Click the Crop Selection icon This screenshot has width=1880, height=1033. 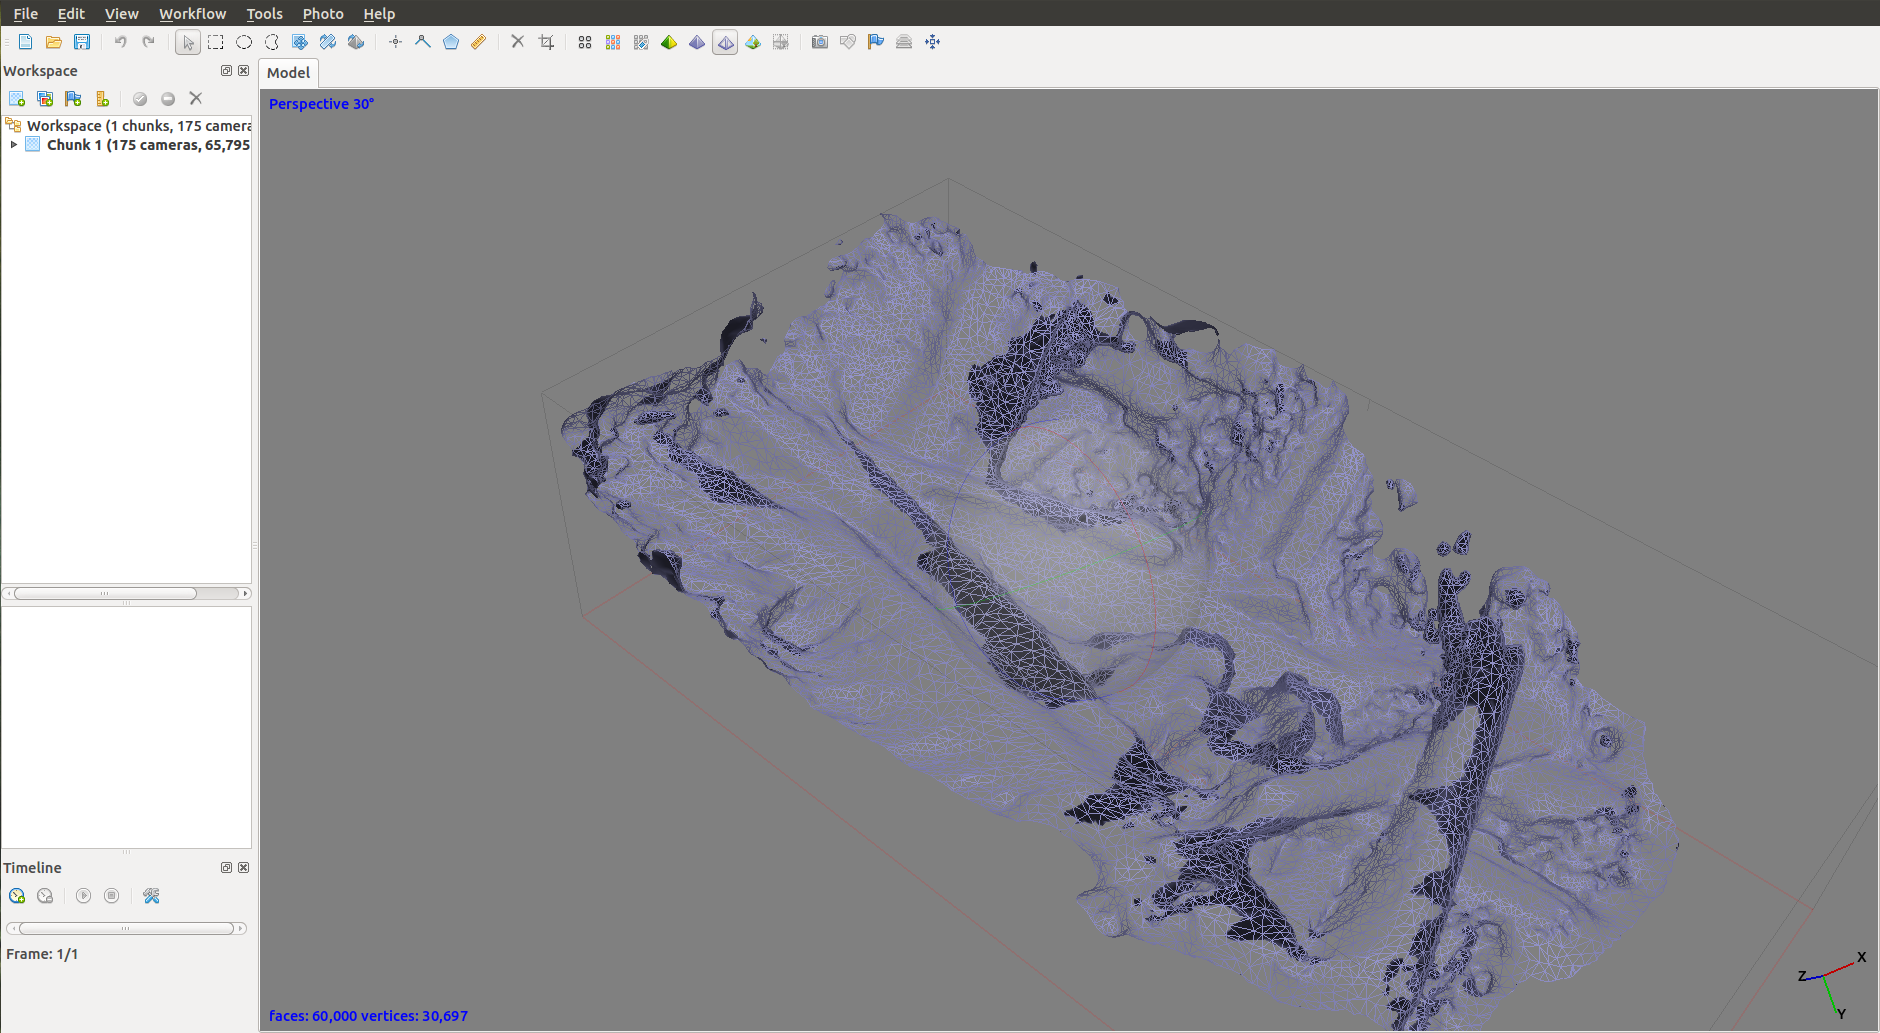pos(546,42)
